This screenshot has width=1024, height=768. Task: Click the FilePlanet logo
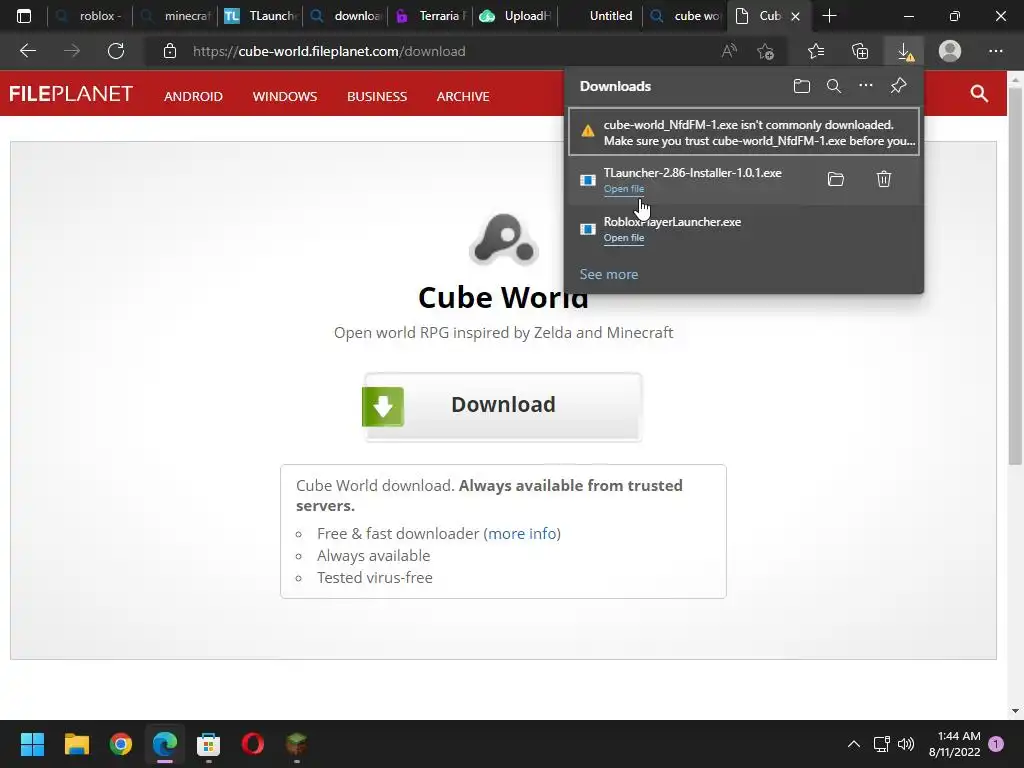pyautogui.click(x=71, y=94)
